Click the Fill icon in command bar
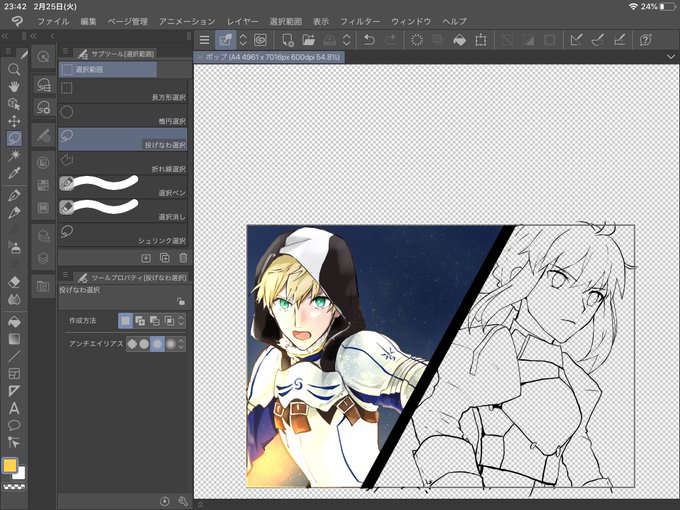Image resolution: width=680 pixels, height=510 pixels. (x=459, y=40)
